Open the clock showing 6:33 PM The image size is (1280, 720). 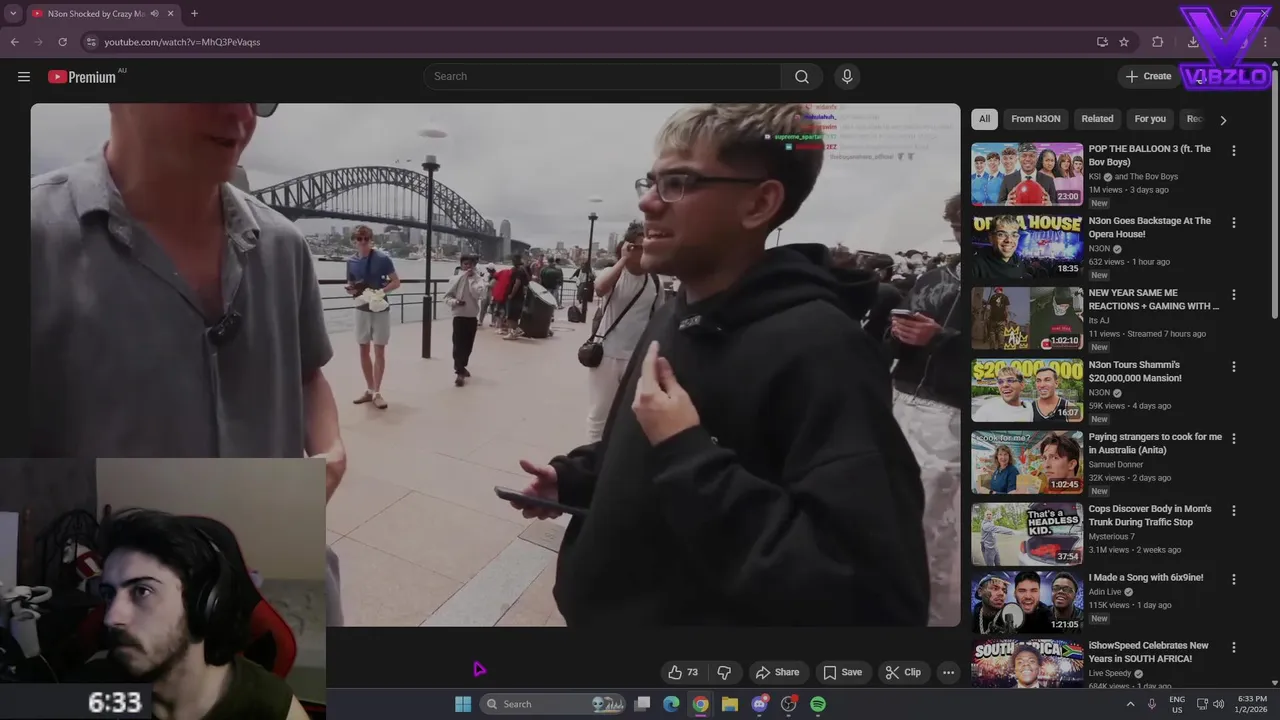(x=1252, y=704)
